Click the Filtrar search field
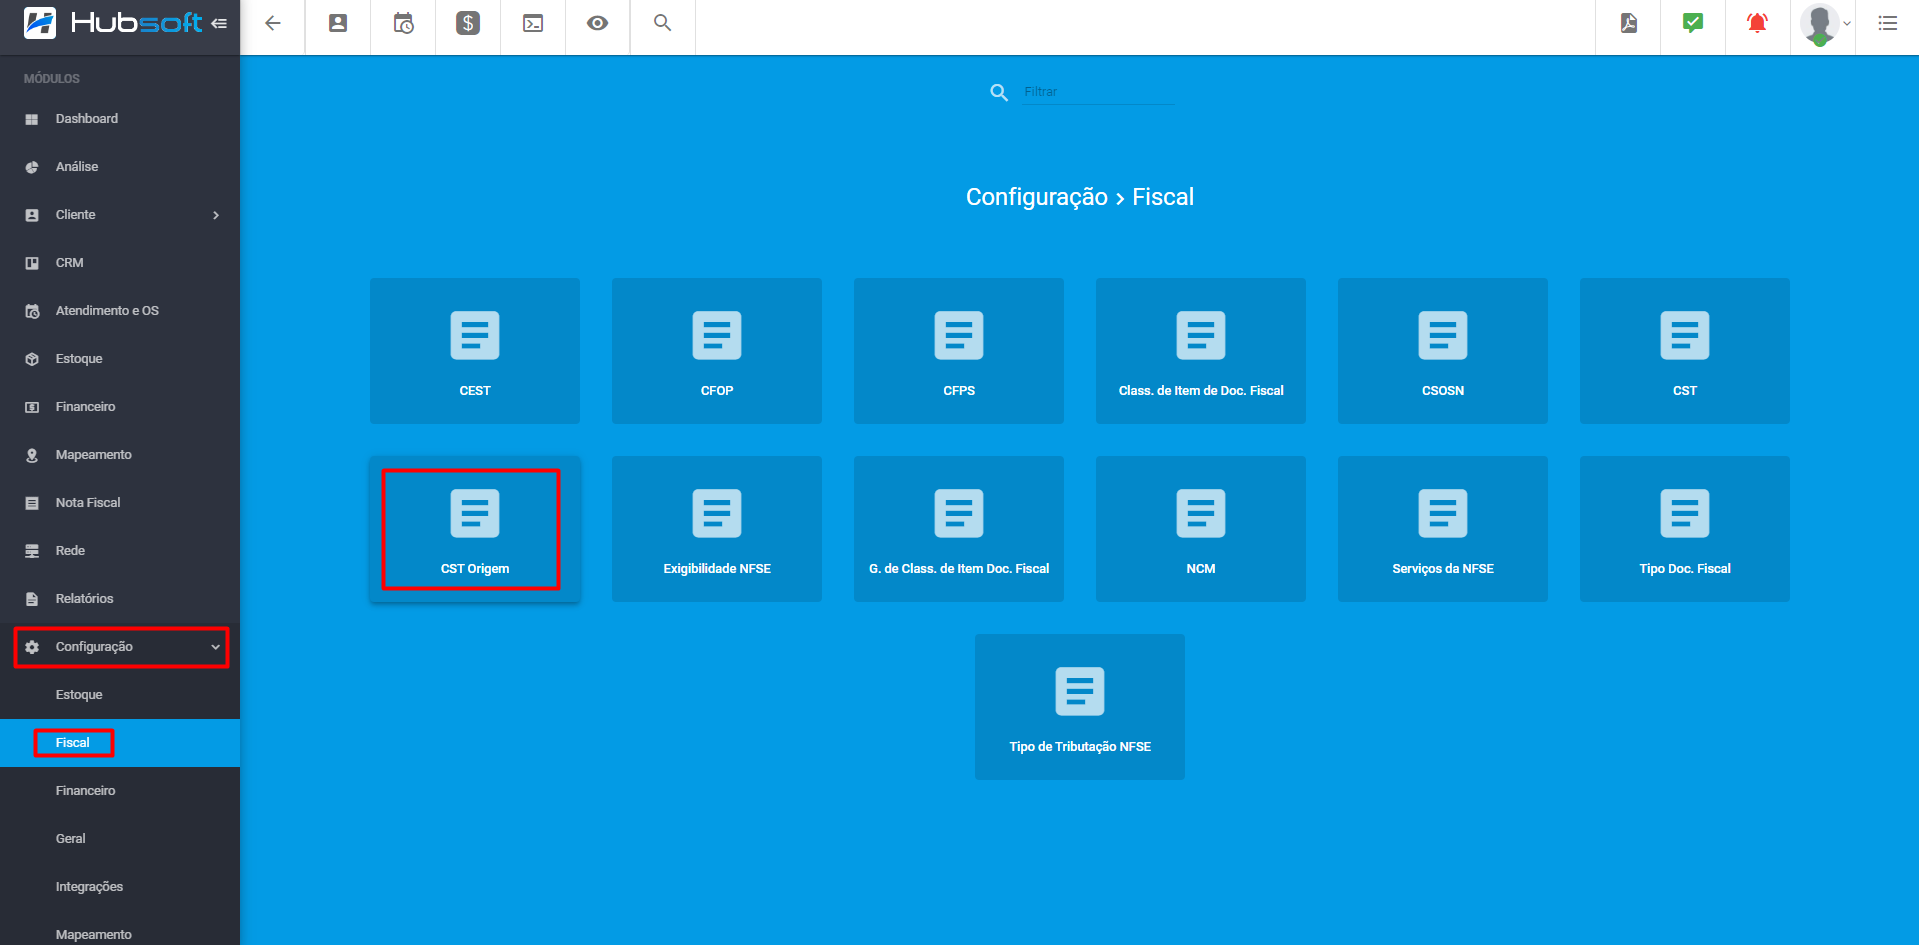1919x945 pixels. point(1099,92)
